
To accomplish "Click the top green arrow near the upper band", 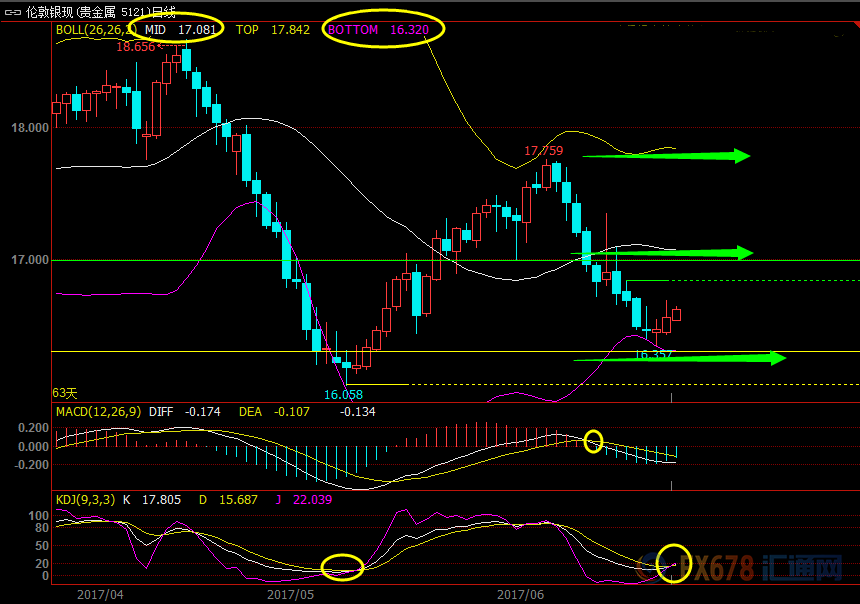I will coord(667,155).
